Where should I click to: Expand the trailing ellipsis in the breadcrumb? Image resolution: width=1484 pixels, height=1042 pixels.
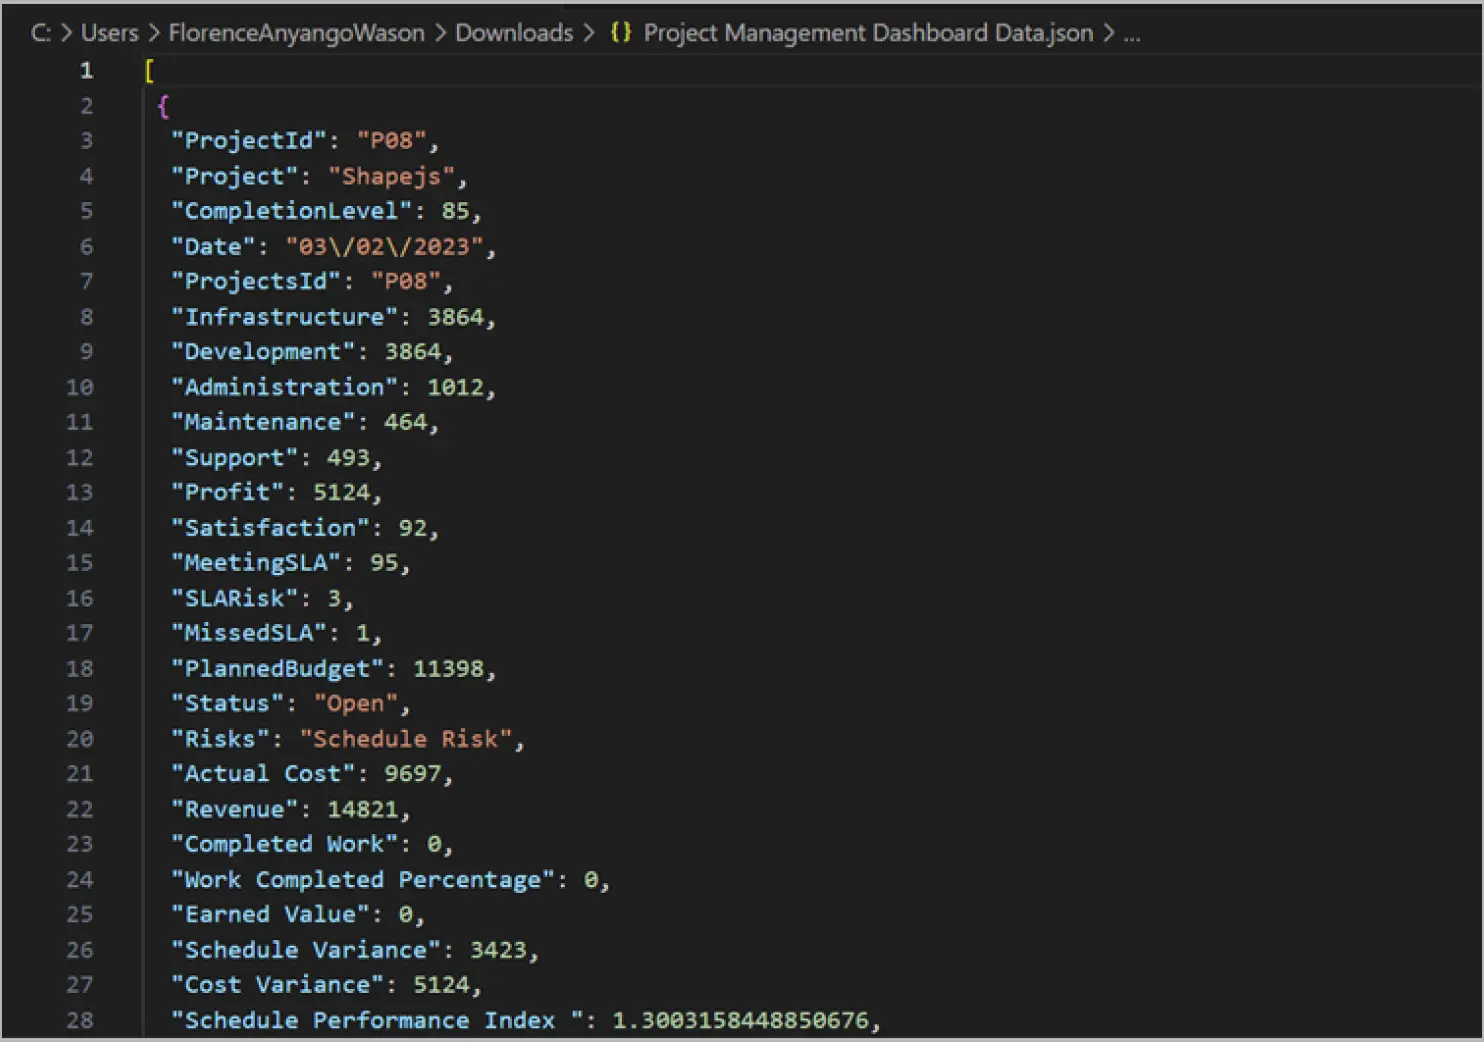coord(1131,32)
